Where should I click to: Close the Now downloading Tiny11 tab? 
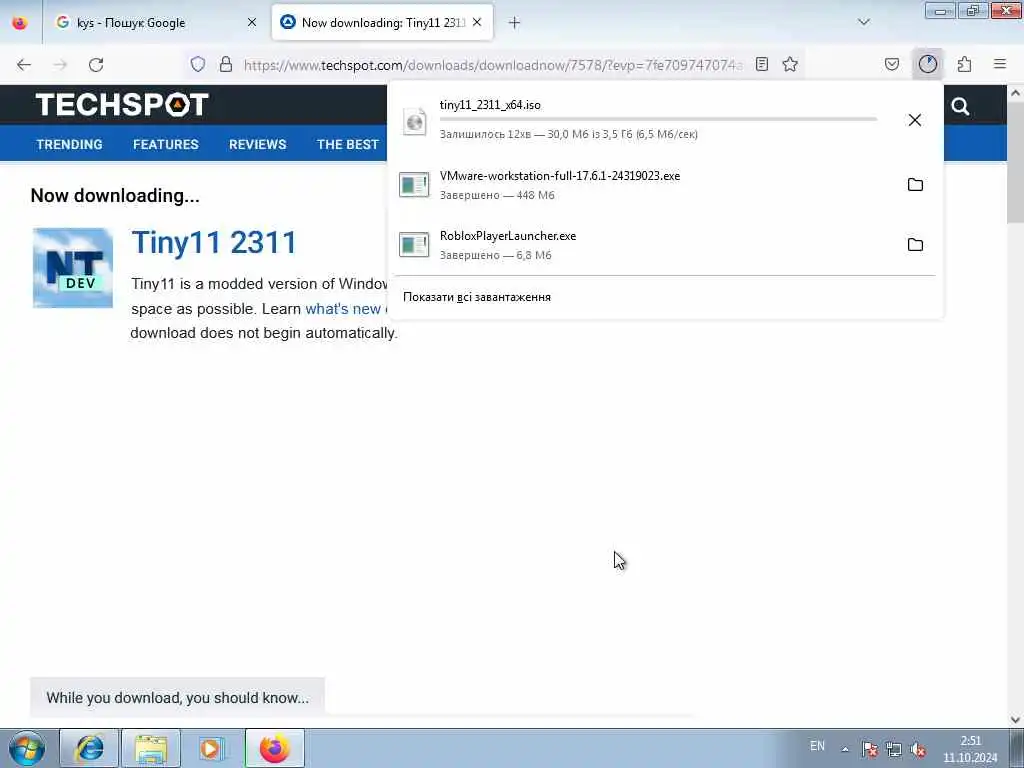[x=477, y=22]
